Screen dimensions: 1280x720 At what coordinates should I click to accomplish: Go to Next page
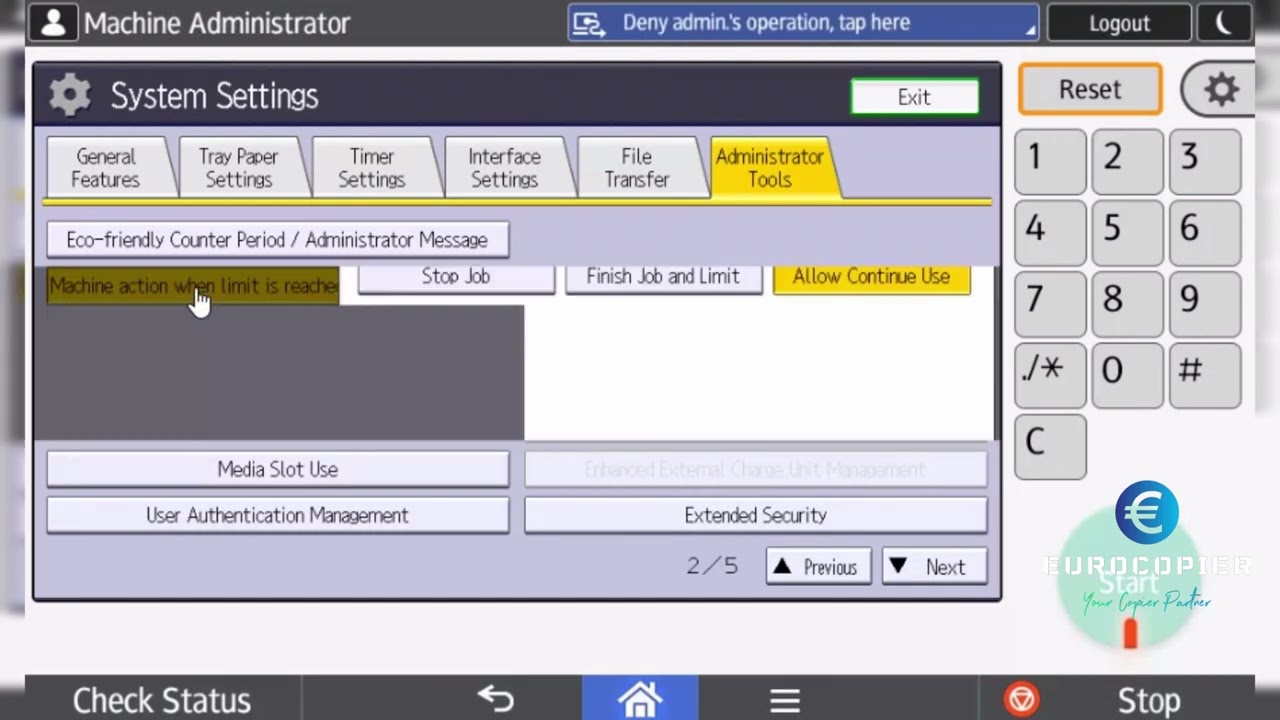pos(934,567)
